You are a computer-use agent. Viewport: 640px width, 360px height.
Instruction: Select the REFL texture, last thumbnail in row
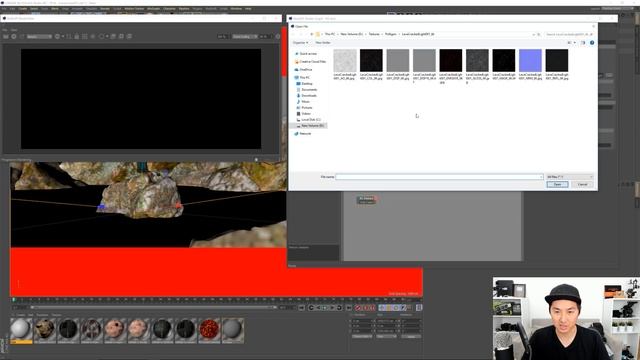point(557,60)
